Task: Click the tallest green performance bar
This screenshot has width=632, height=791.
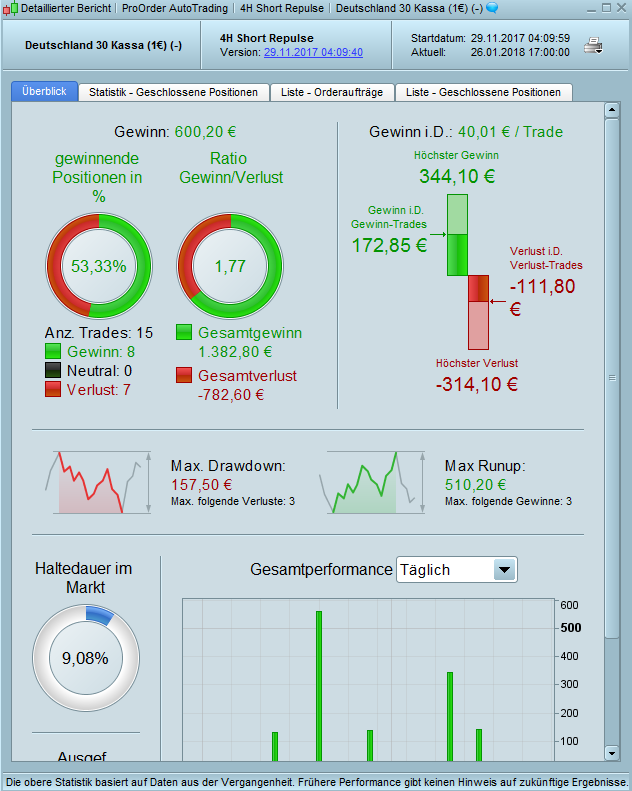Action: (319, 686)
